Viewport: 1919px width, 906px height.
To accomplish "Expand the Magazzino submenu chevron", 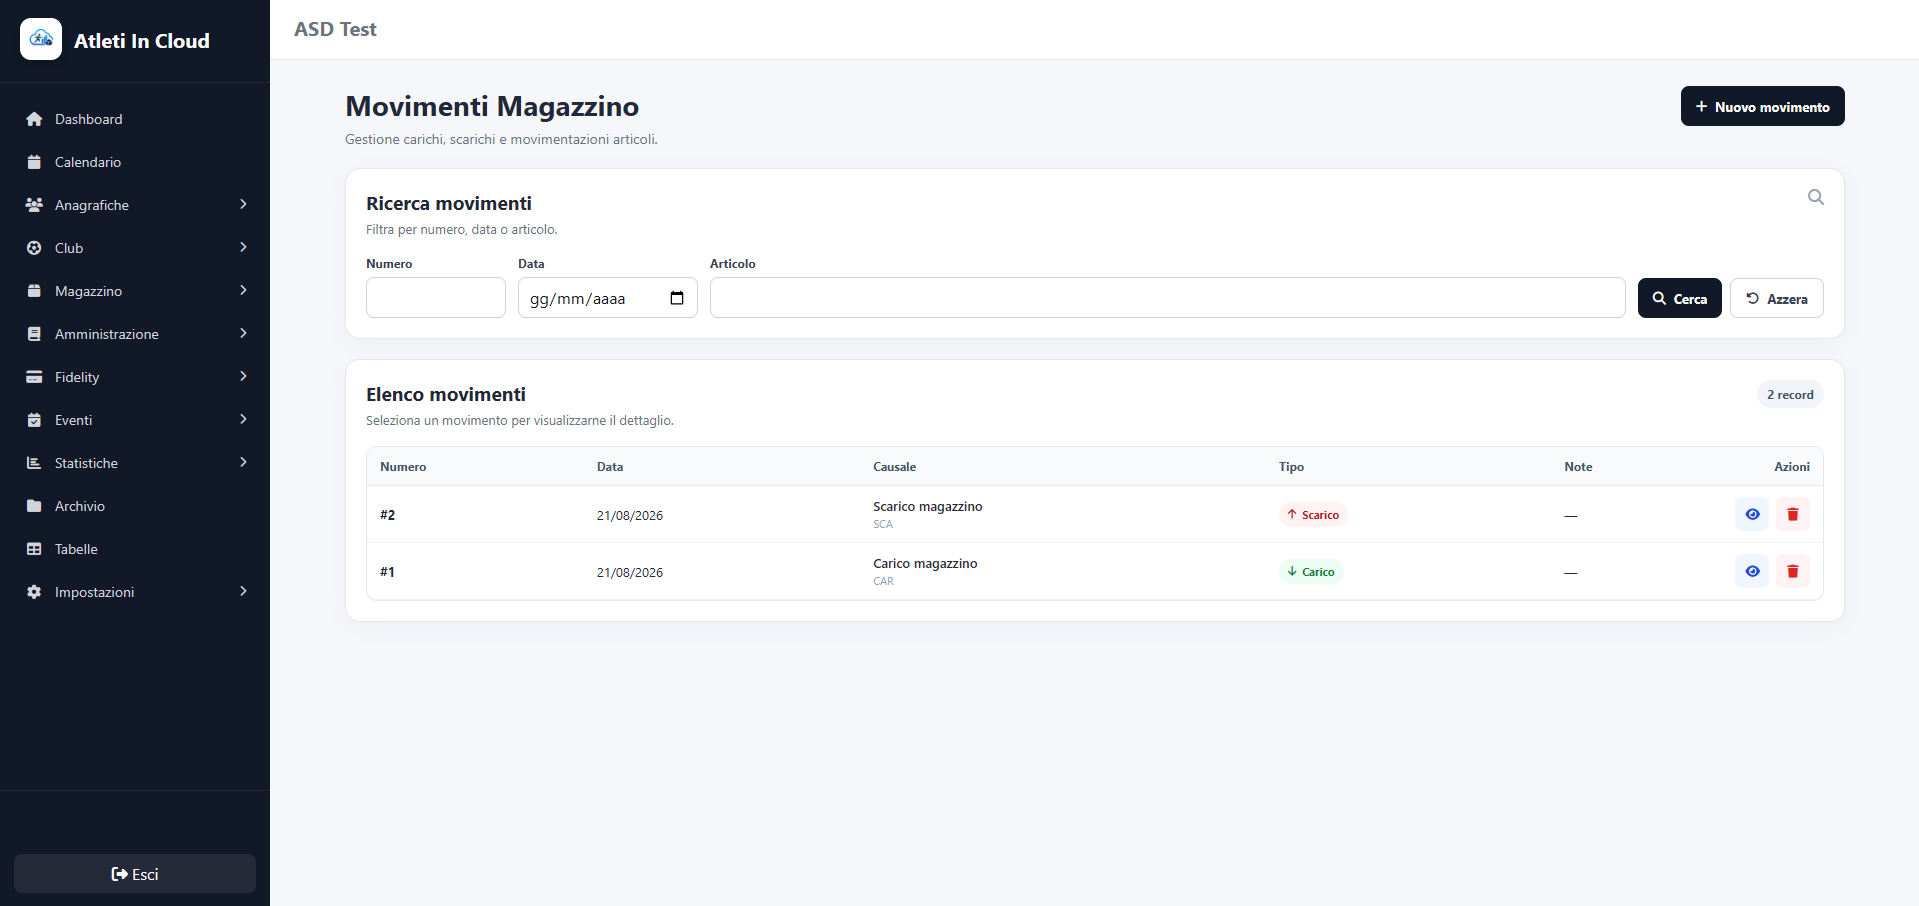I will pos(243,290).
